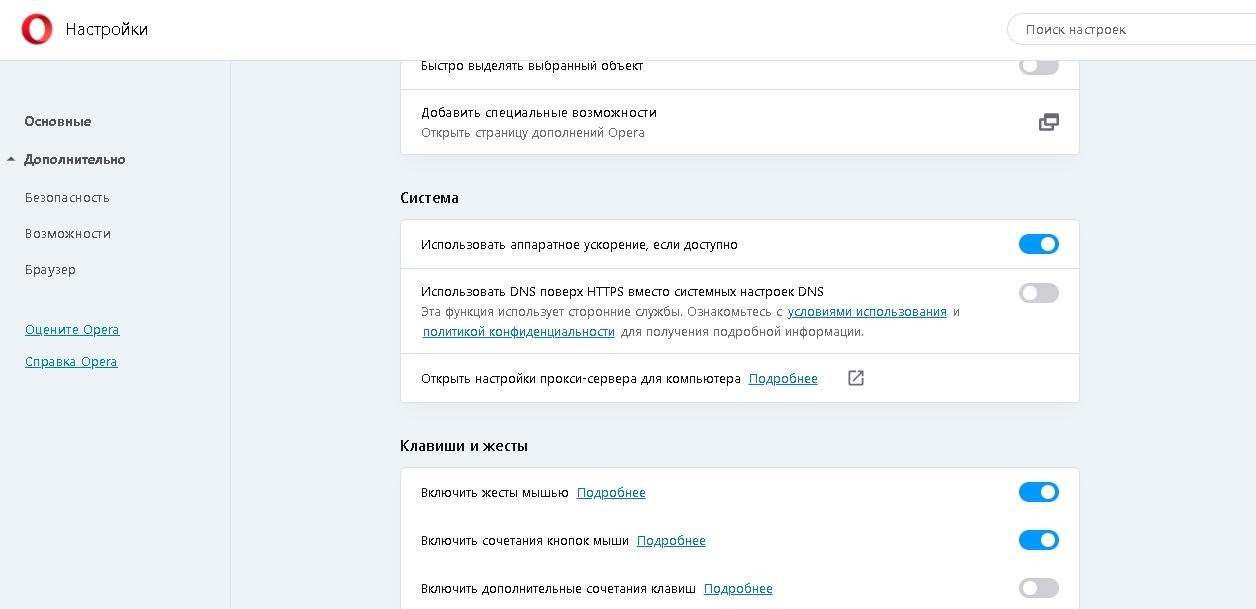The width and height of the screenshot is (1256, 609).
Task: Open Браузер settings section
Action: point(50,269)
